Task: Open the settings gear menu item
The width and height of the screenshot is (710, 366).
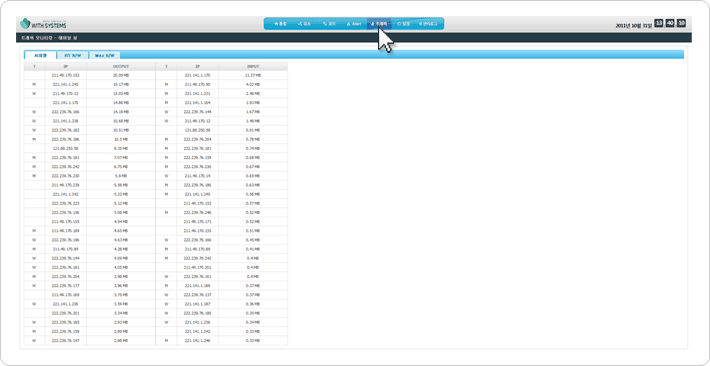Action: pos(403,24)
